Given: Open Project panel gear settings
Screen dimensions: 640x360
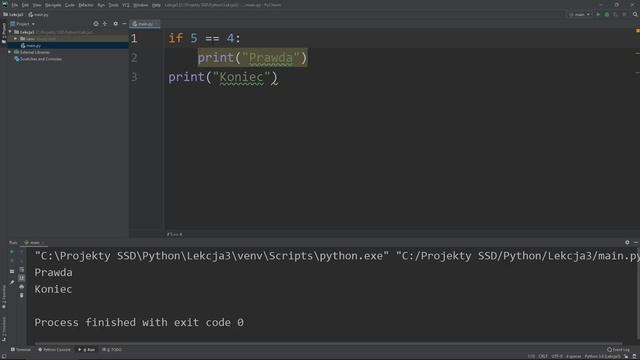Looking at the screenshot, I should 116,24.
